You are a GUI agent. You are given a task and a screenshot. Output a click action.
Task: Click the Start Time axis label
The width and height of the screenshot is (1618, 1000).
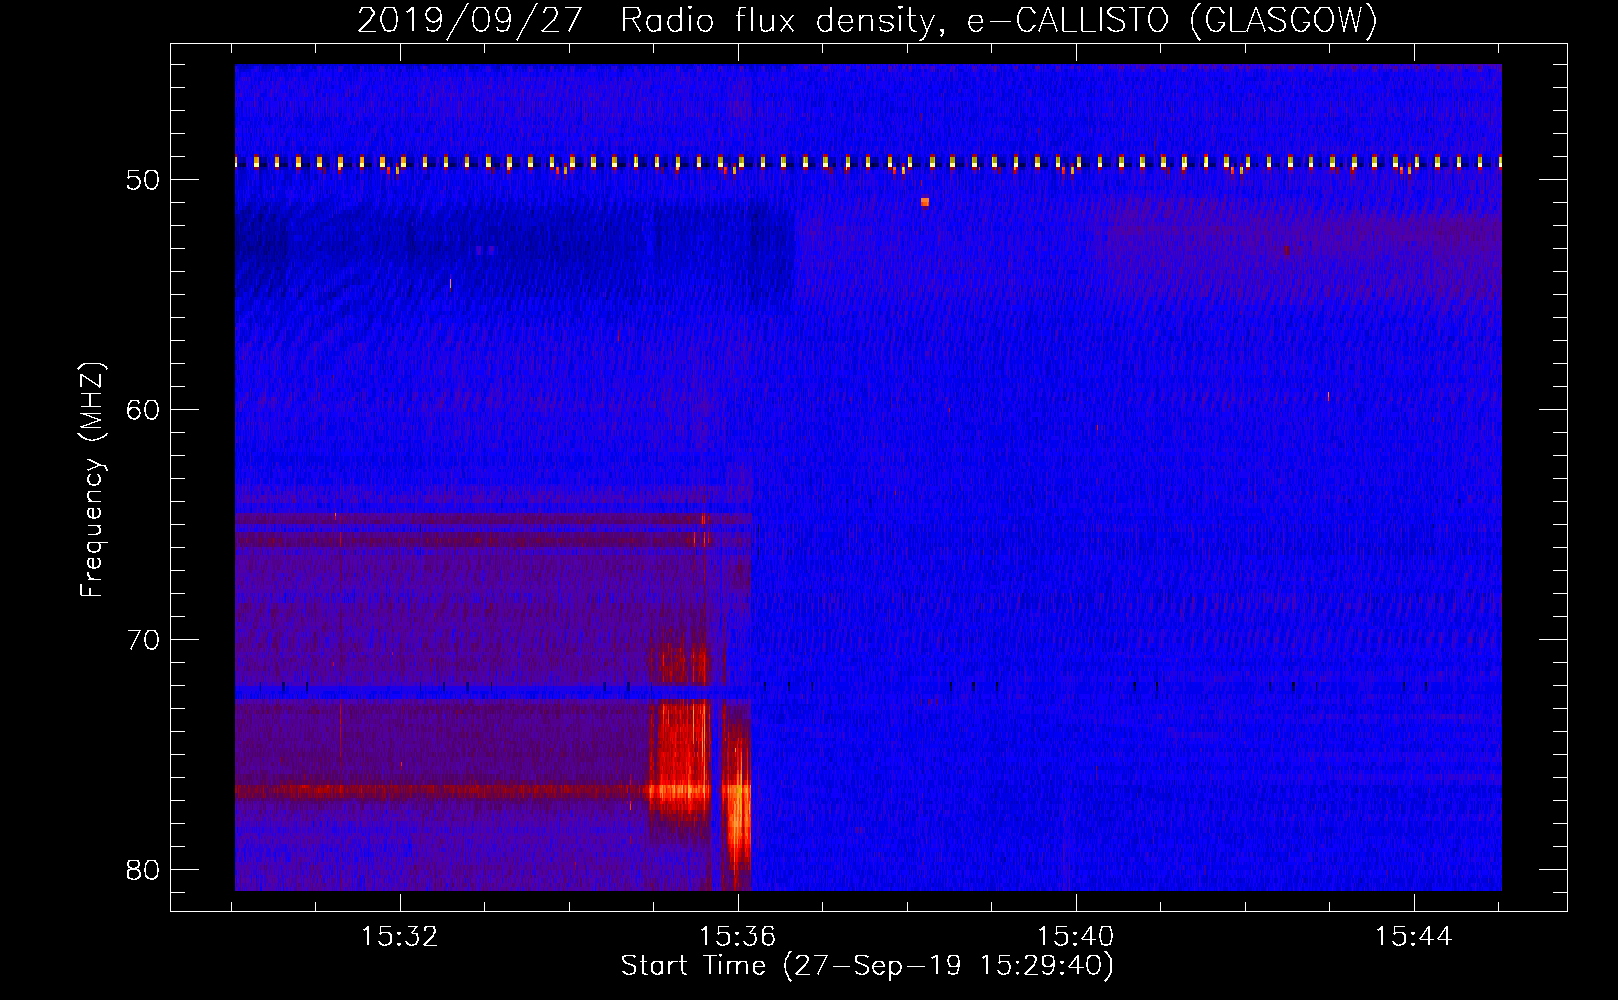[x=867, y=966]
